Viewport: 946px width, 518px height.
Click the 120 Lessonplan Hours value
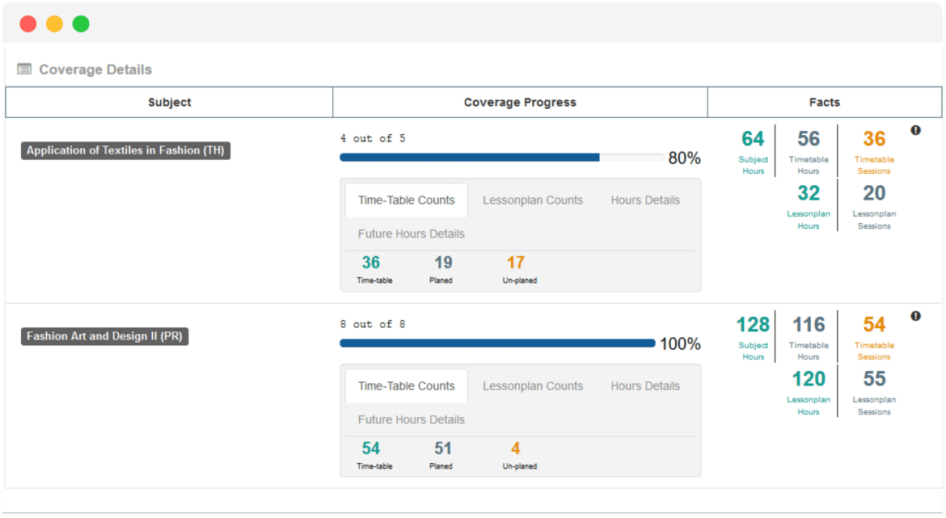(808, 379)
